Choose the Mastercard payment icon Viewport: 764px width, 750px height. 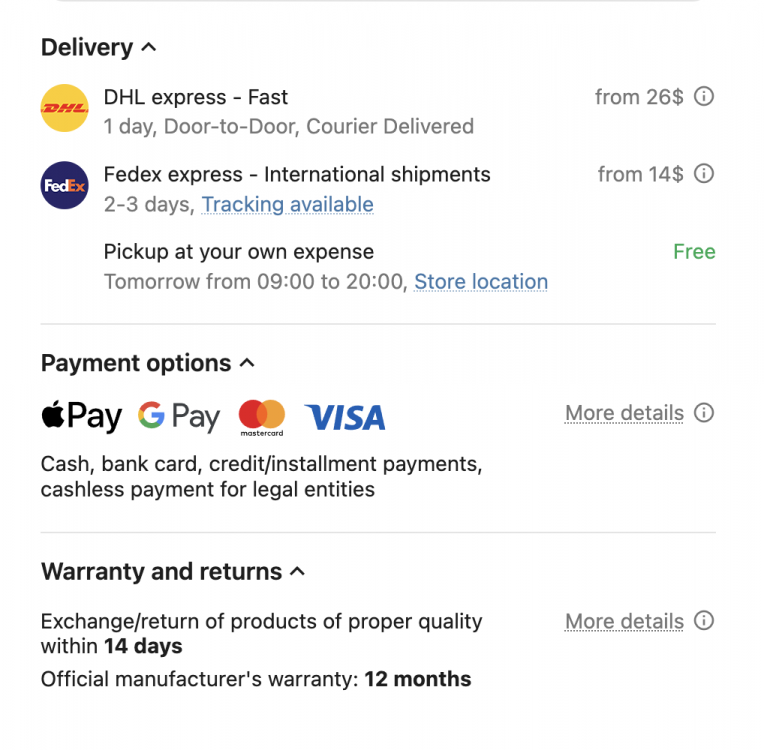262,418
